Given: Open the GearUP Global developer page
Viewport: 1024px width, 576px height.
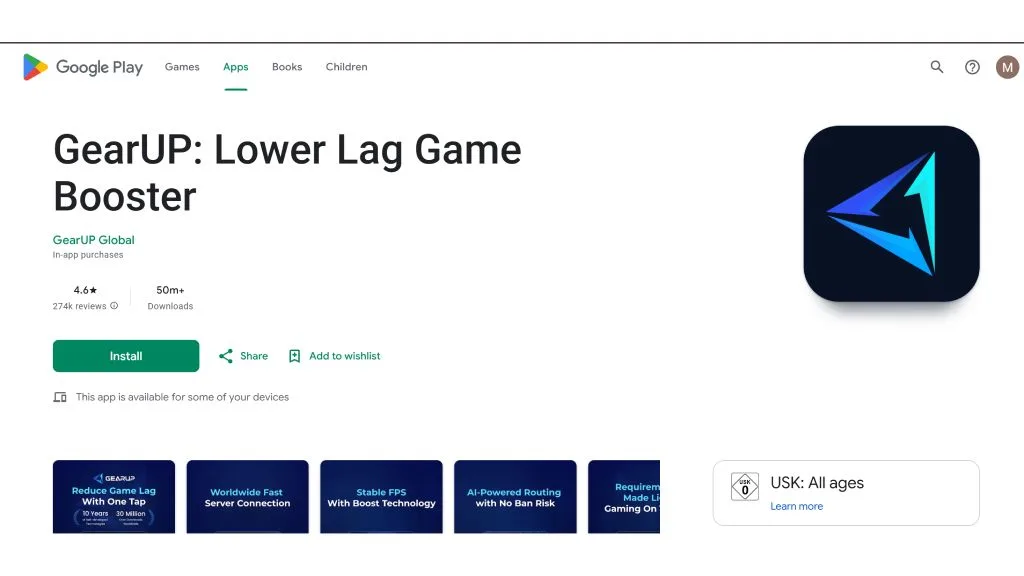Looking at the screenshot, I should pyautogui.click(x=93, y=240).
